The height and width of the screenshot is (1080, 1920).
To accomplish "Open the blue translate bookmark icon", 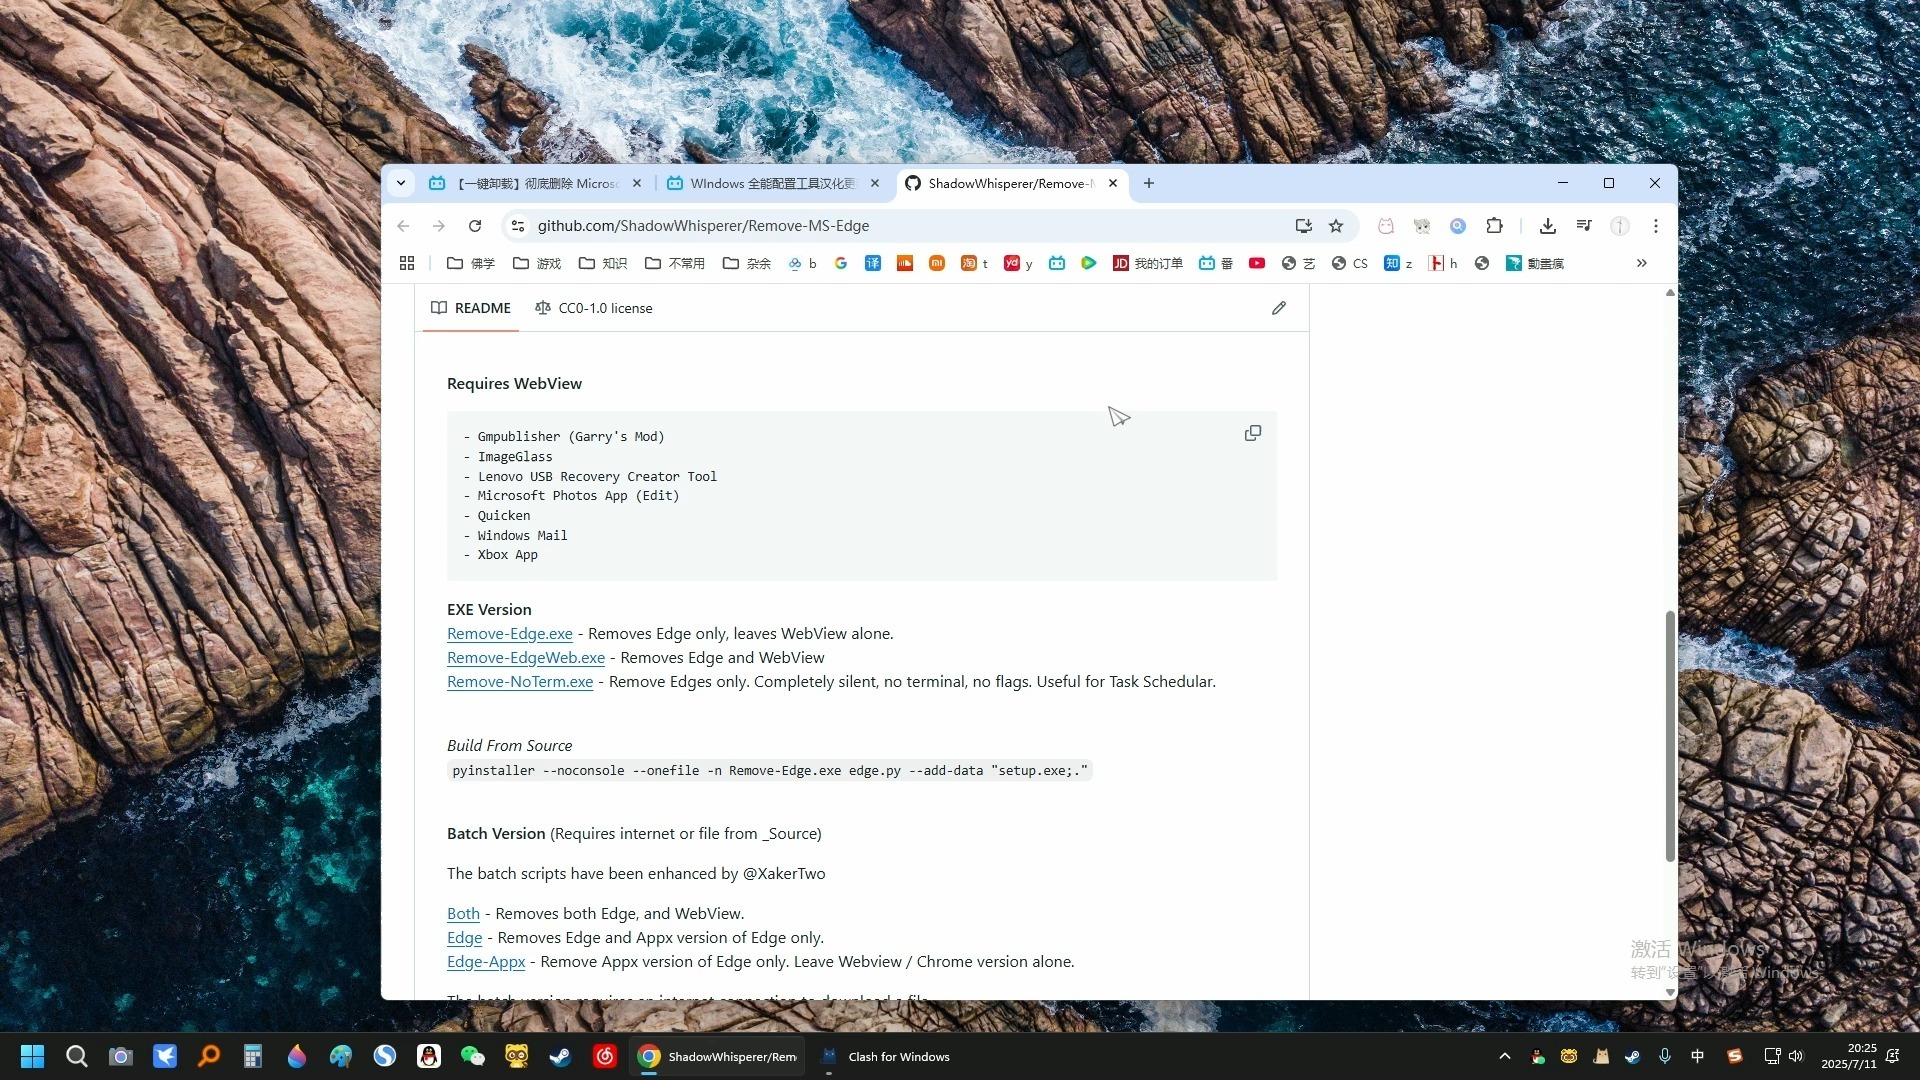I will pyautogui.click(x=873, y=263).
